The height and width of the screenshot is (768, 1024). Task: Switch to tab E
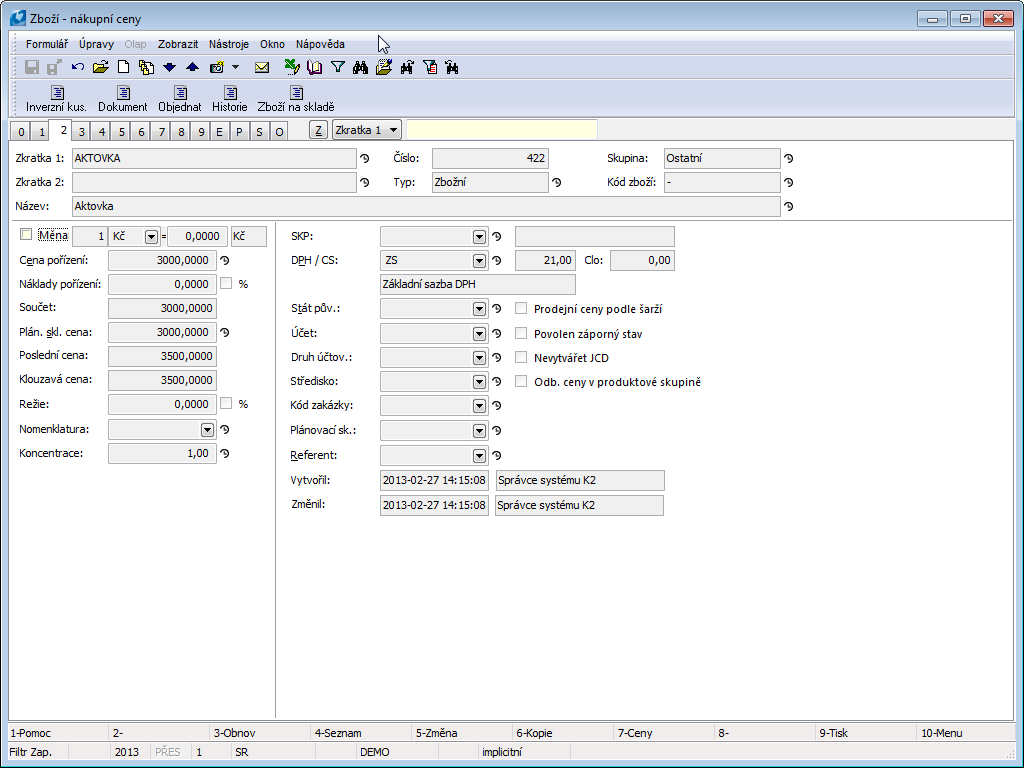(x=219, y=132)
